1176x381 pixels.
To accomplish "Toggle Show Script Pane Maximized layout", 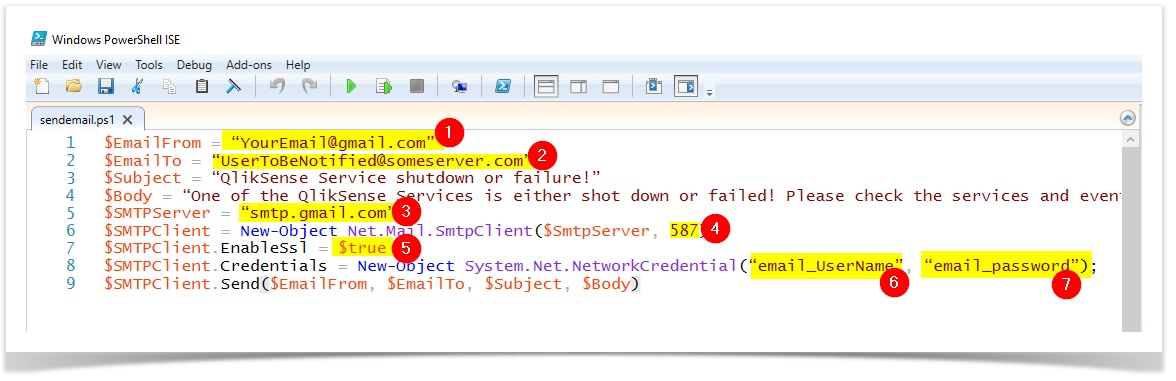I will [x=611, y=87].
